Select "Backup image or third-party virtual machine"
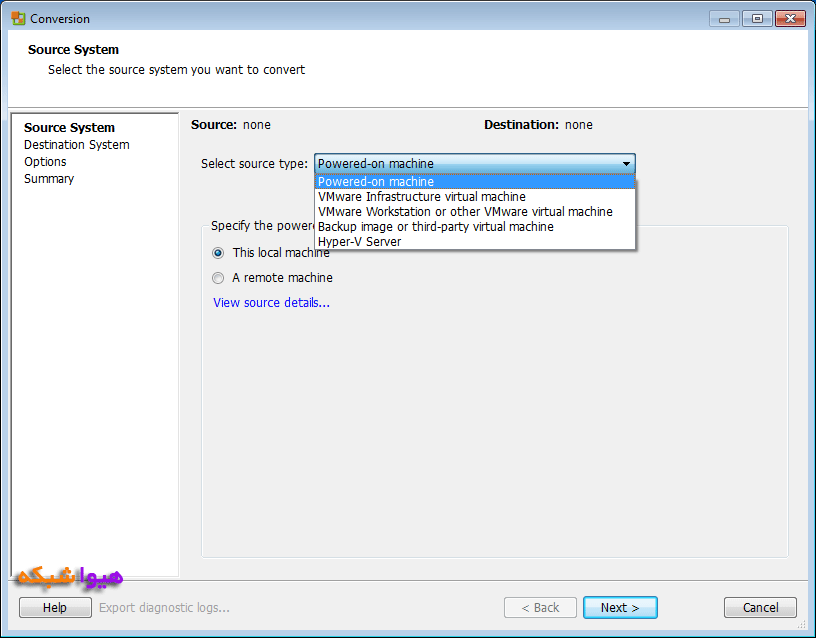This screenshot has width=816, height=638. 435,227
